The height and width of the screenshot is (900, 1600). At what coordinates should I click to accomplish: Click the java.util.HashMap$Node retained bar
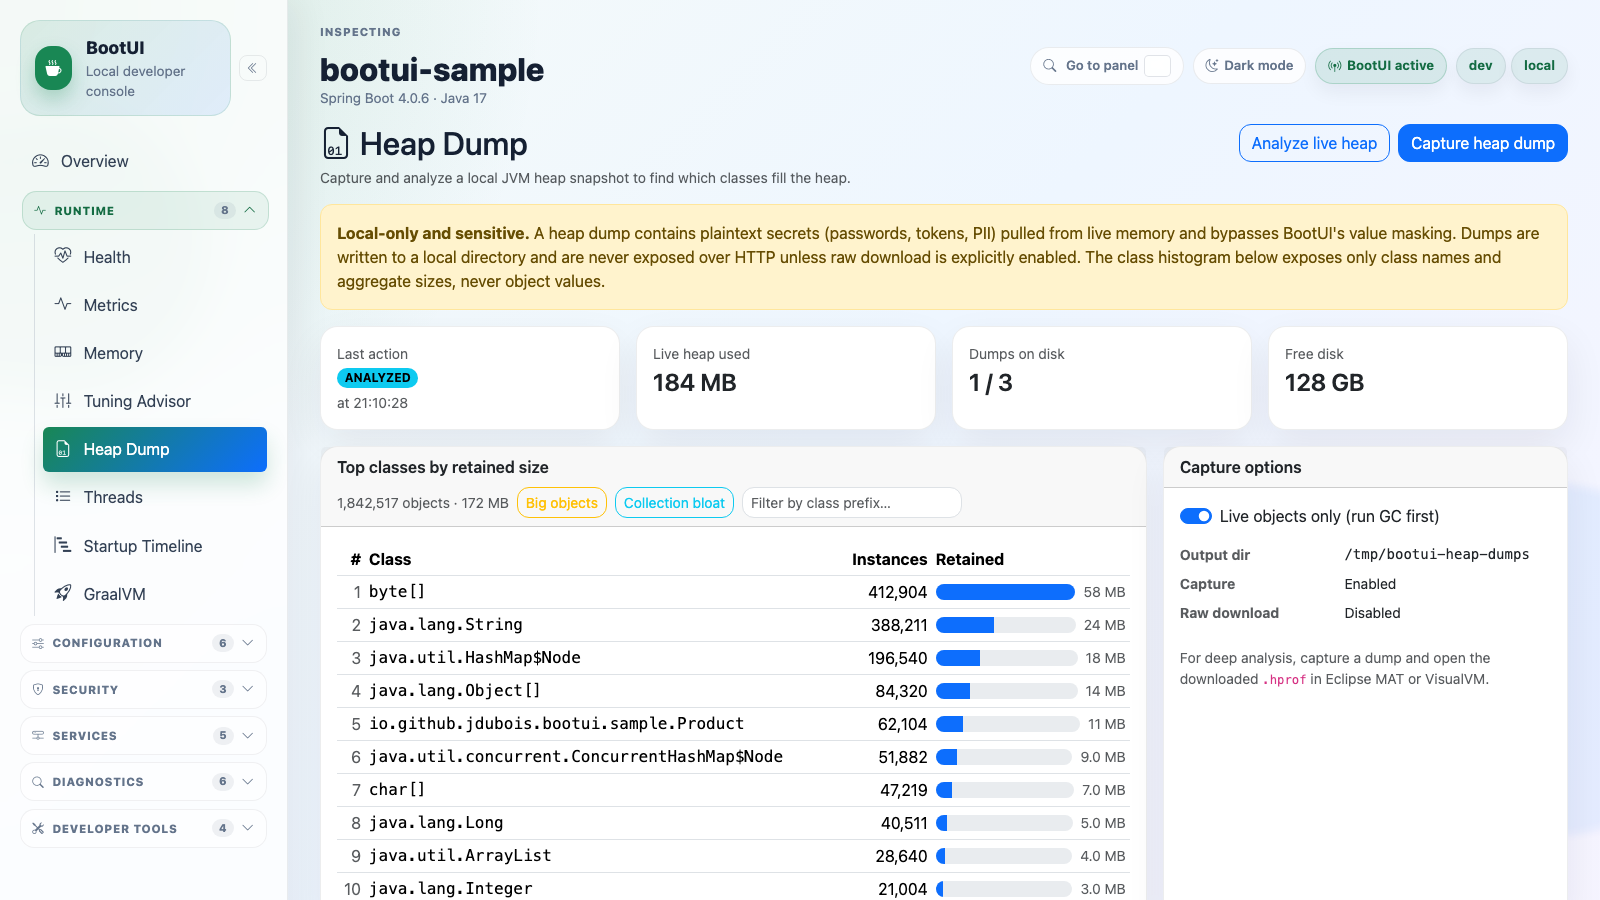point(1005,658)
